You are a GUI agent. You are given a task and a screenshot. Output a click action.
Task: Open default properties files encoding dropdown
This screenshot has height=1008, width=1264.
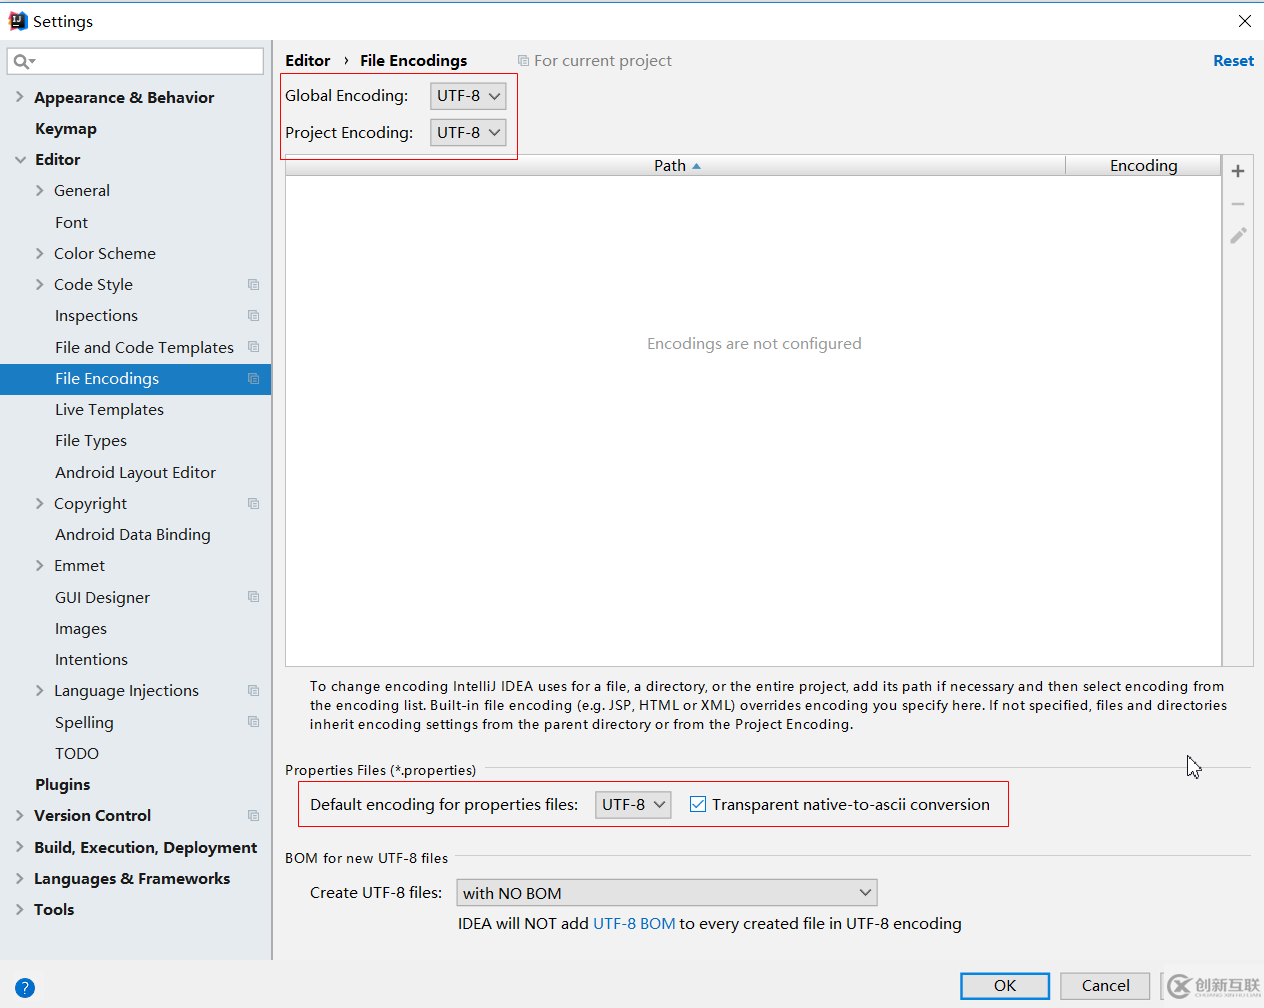[x=633, y=804]
